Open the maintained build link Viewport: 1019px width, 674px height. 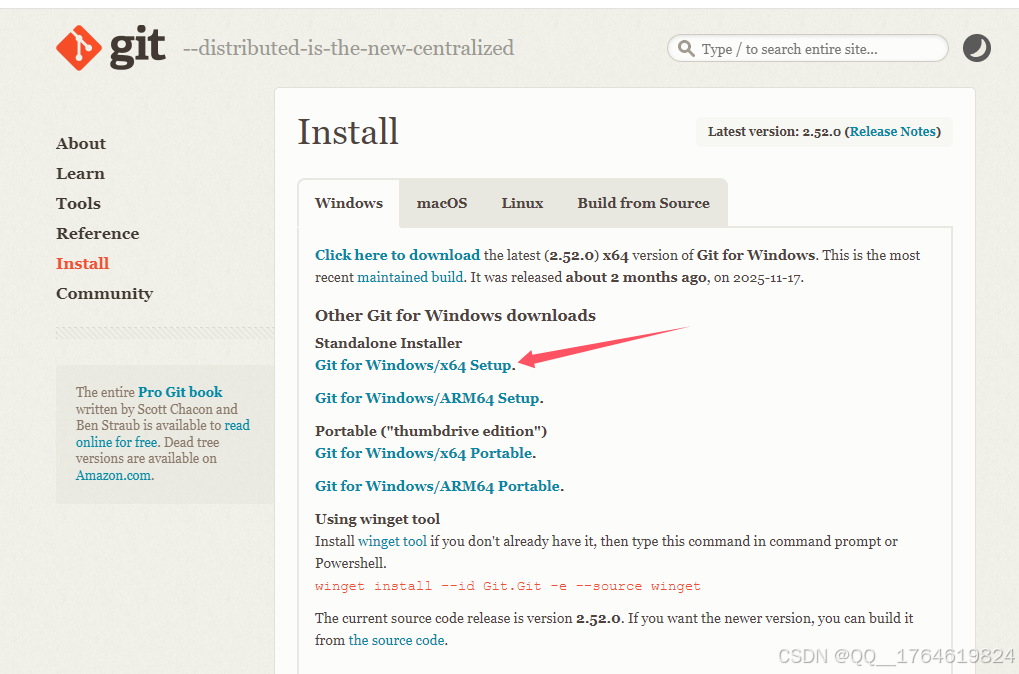point(410,278)
